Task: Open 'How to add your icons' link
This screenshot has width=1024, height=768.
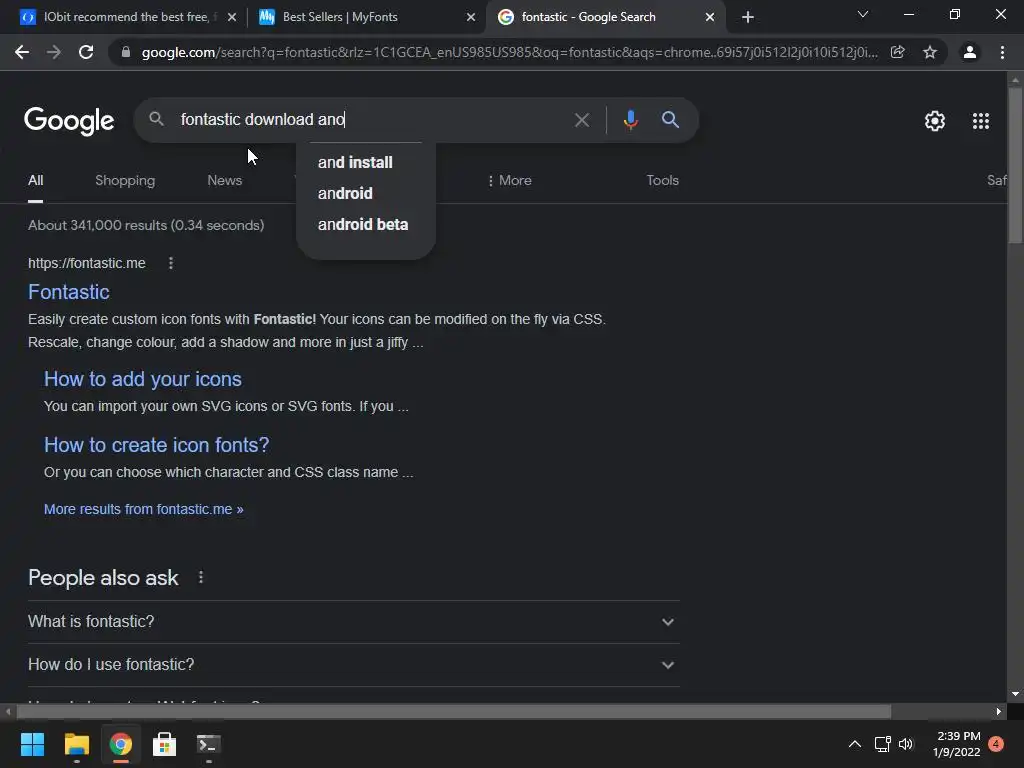Action: [142, 379]
